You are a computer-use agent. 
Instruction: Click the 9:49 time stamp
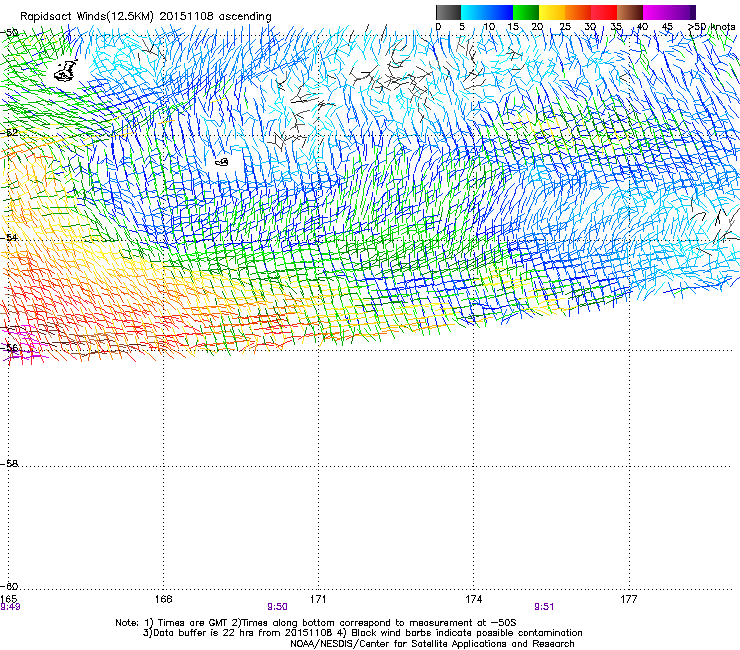pyautogui.click(x=10, y=607)
